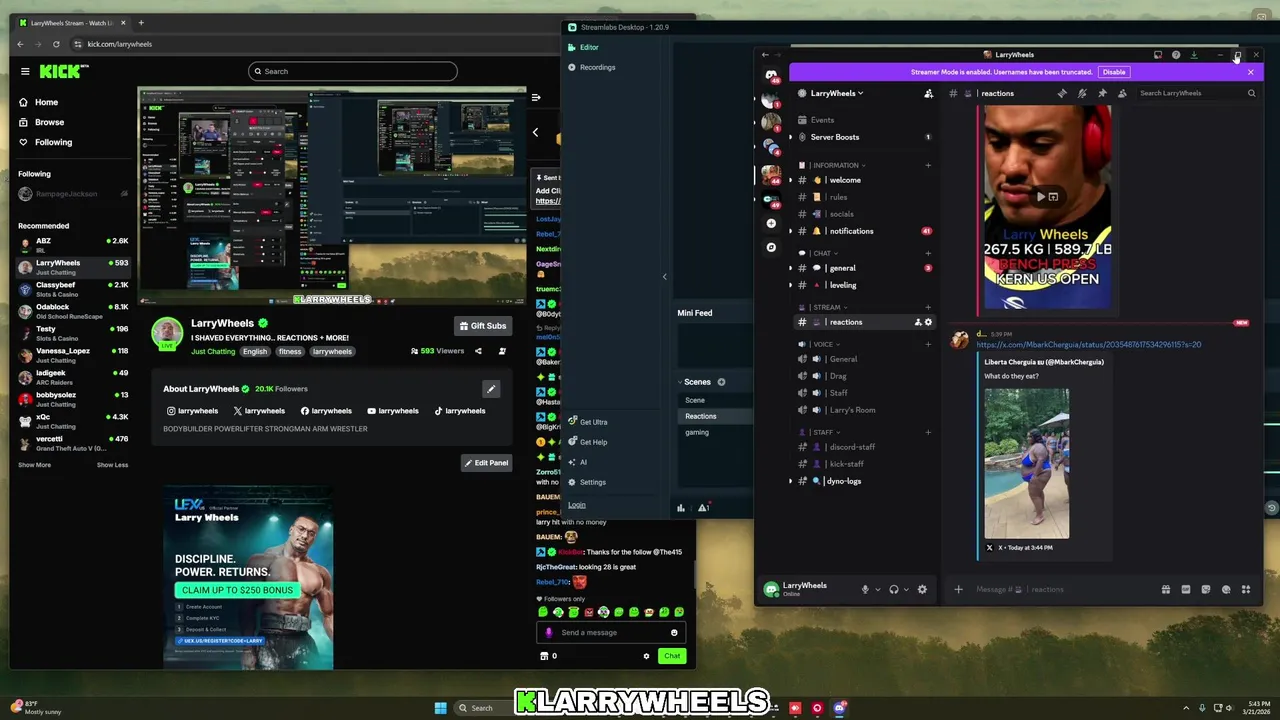
Task: Click the attachment plus icon in Discord message bar
Action: [x=958, y=589]
